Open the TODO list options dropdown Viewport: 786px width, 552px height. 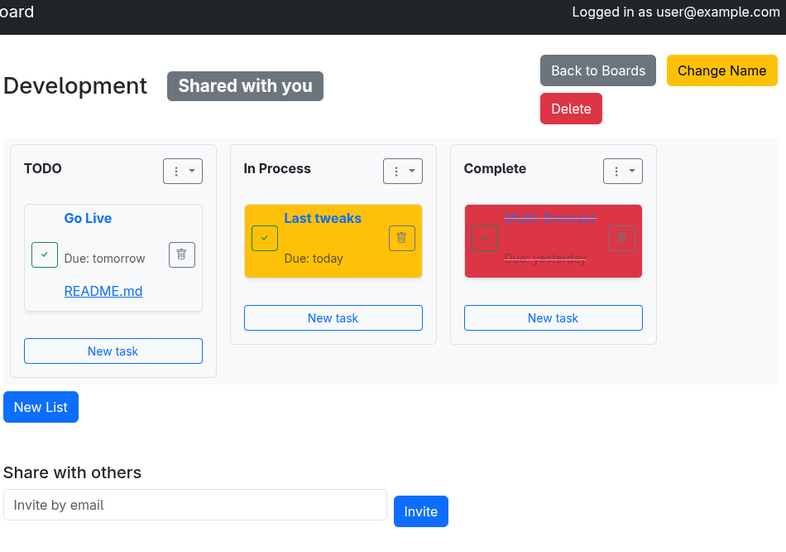pyautogui.click(x=182, y=171)
